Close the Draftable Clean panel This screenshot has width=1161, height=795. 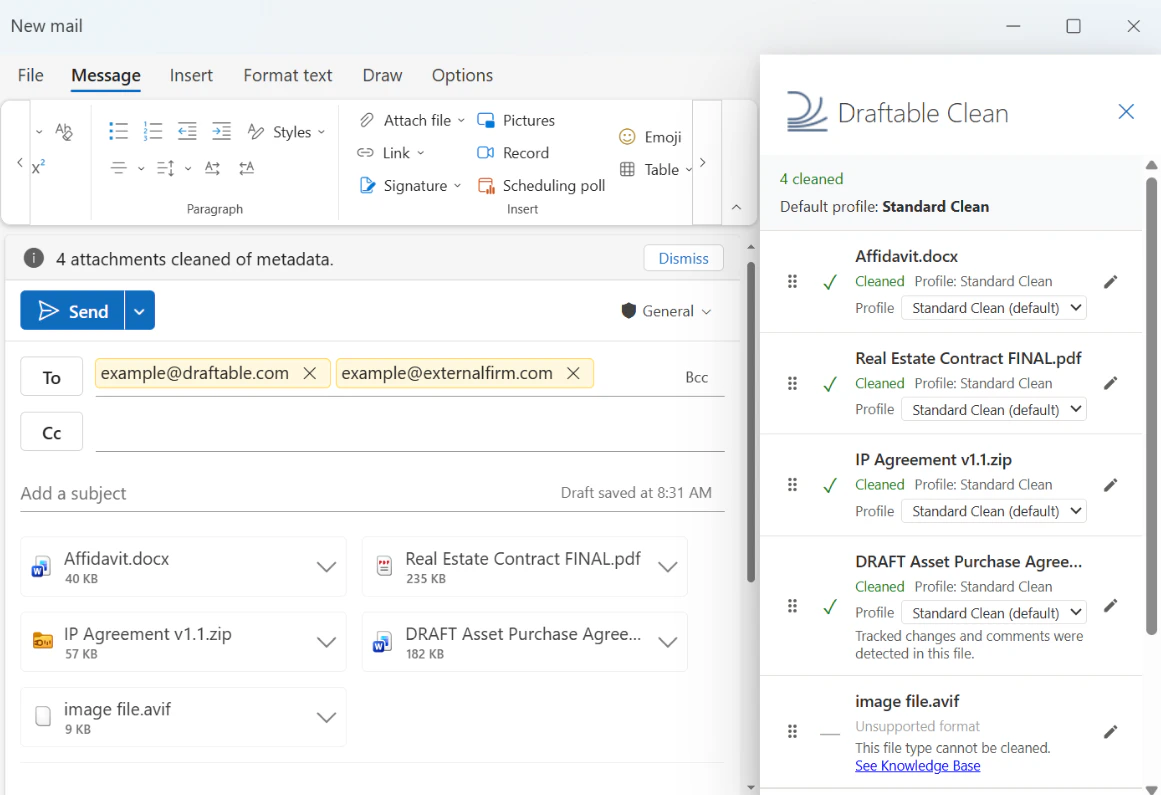(1125, 112)
